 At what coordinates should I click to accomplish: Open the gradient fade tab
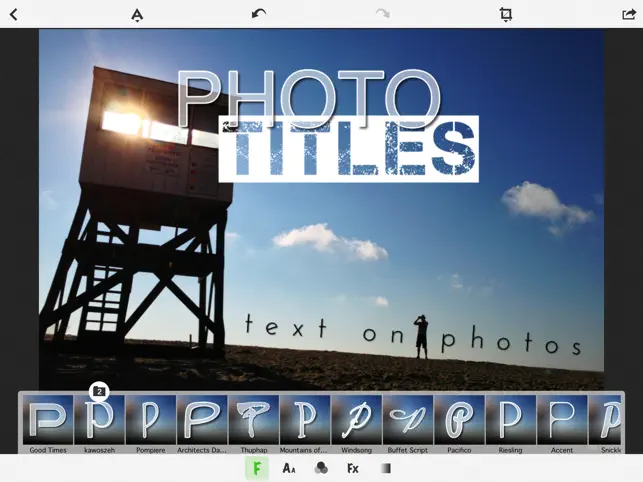coord(385,468)
